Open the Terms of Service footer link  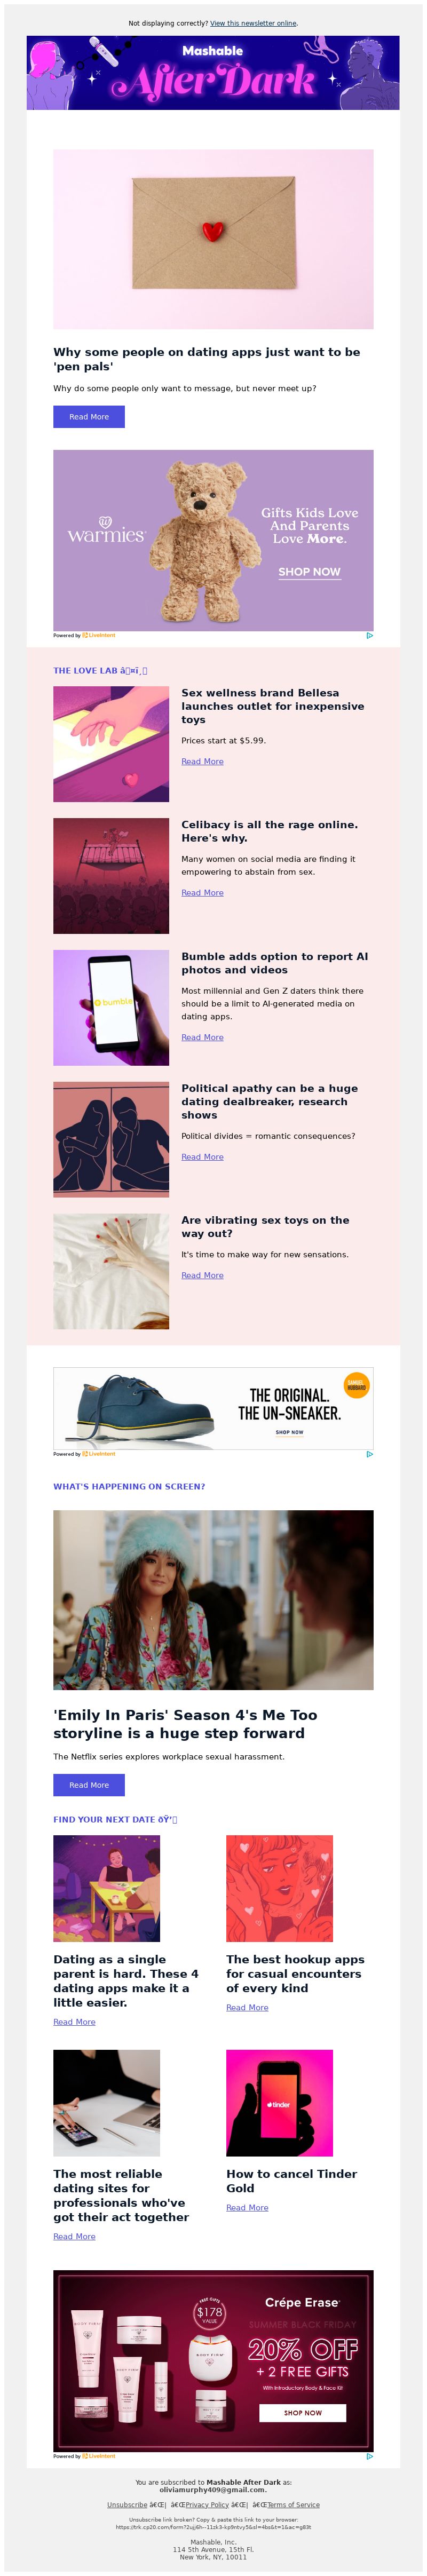(293, 2505)
